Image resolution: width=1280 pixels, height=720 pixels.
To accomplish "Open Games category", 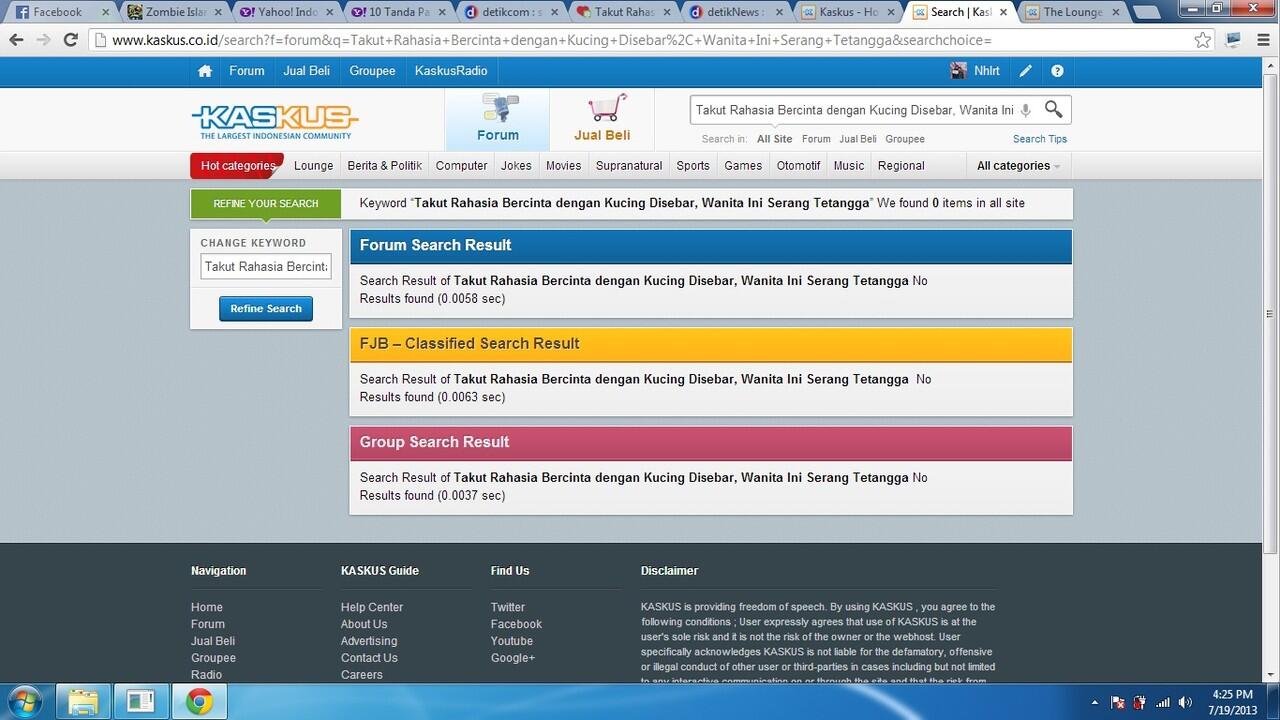I will tap(743, 166).
